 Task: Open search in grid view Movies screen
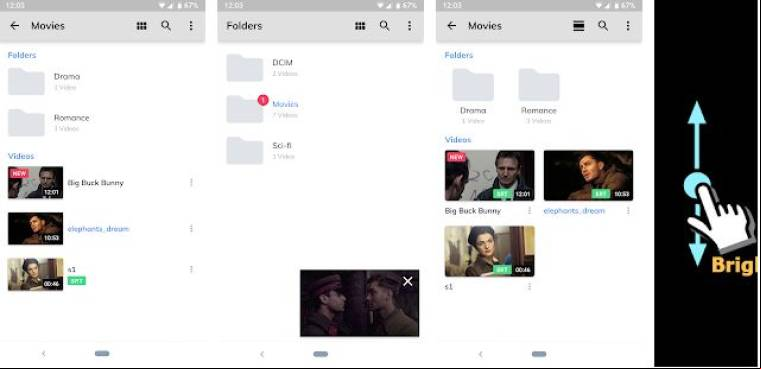tap(603, 26)
